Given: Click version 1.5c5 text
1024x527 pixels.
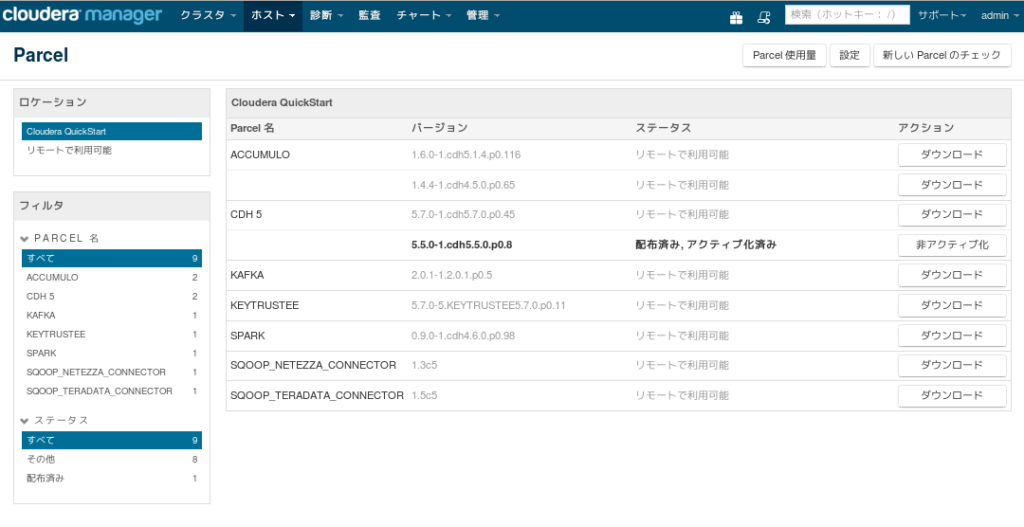Looking at the screenshot, I should point(424,395).
